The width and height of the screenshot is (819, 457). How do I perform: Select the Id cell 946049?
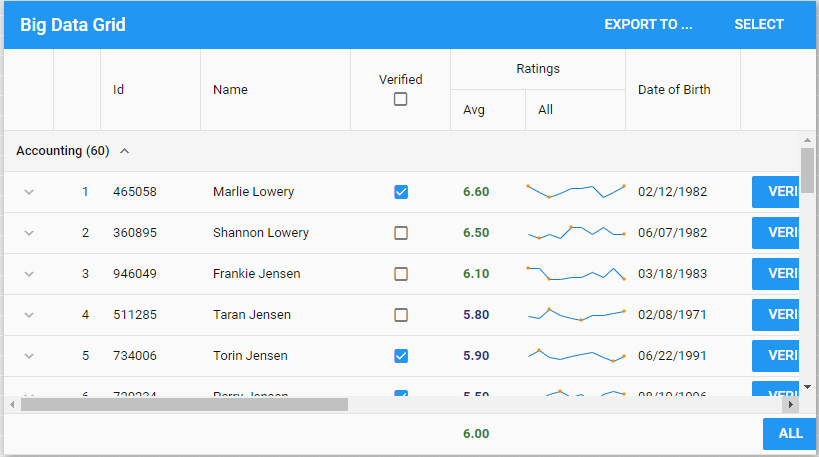[x=135, y=274]
